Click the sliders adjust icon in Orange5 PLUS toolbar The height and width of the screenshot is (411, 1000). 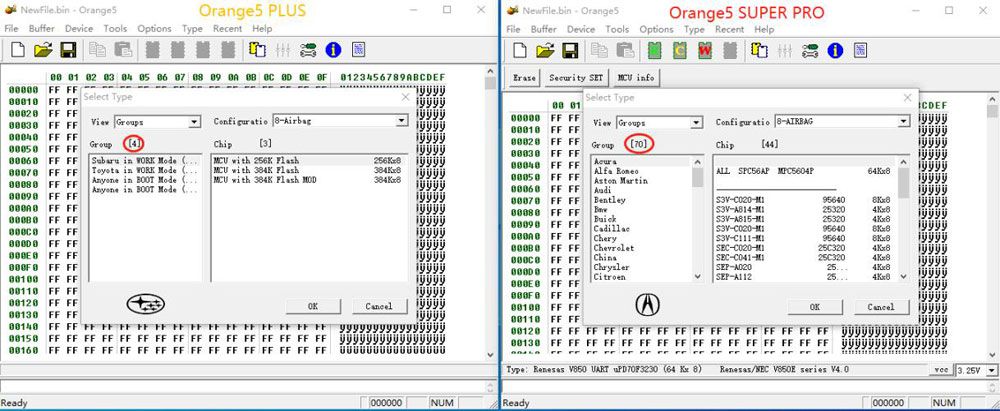283,49
